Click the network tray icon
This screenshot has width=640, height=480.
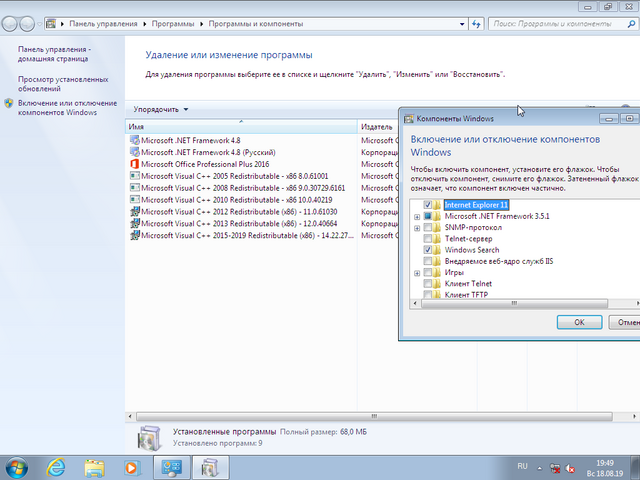coord(555,468)
